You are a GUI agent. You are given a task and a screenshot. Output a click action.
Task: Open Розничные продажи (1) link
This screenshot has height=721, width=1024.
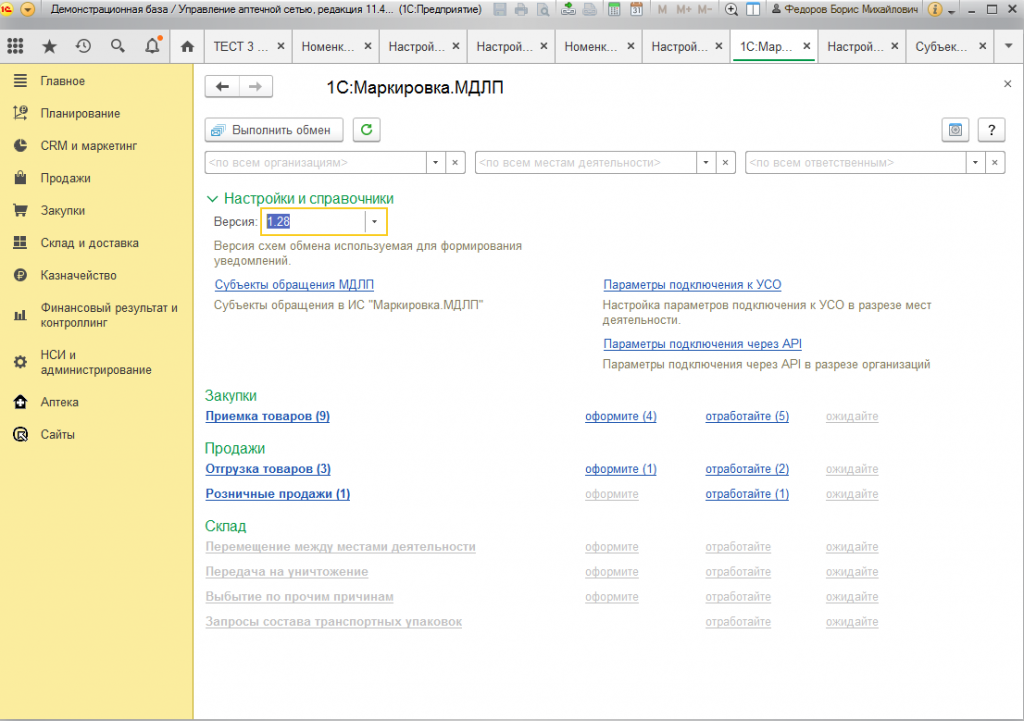point(278,494)
